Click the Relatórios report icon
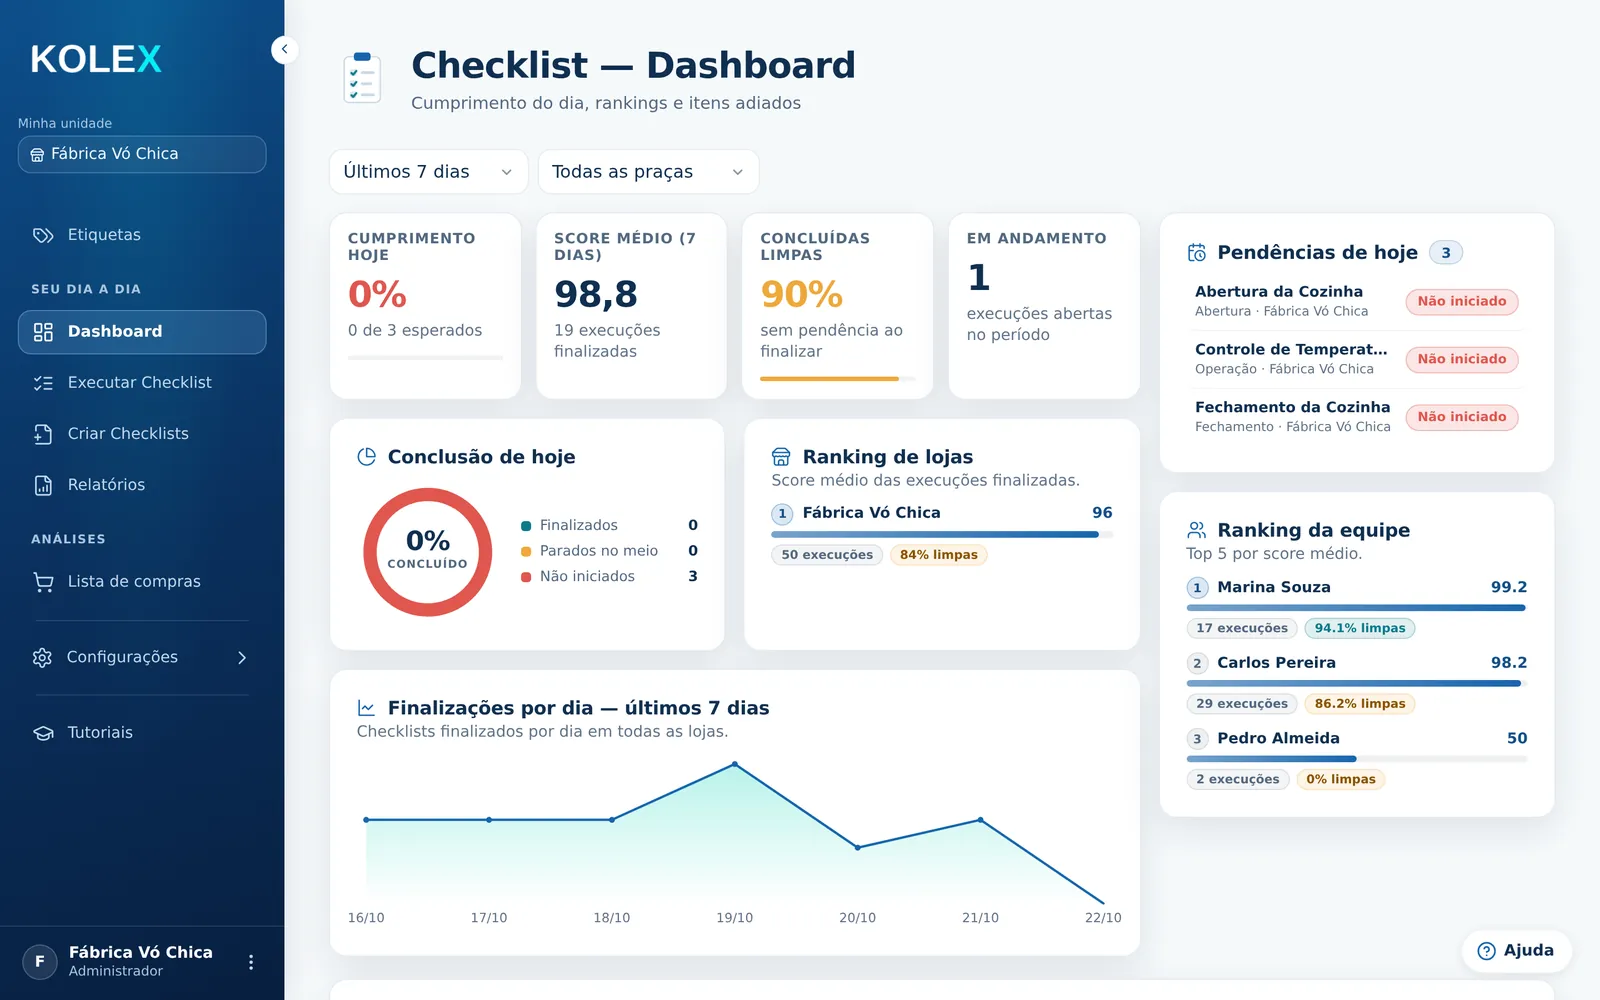 click(43, 485)
